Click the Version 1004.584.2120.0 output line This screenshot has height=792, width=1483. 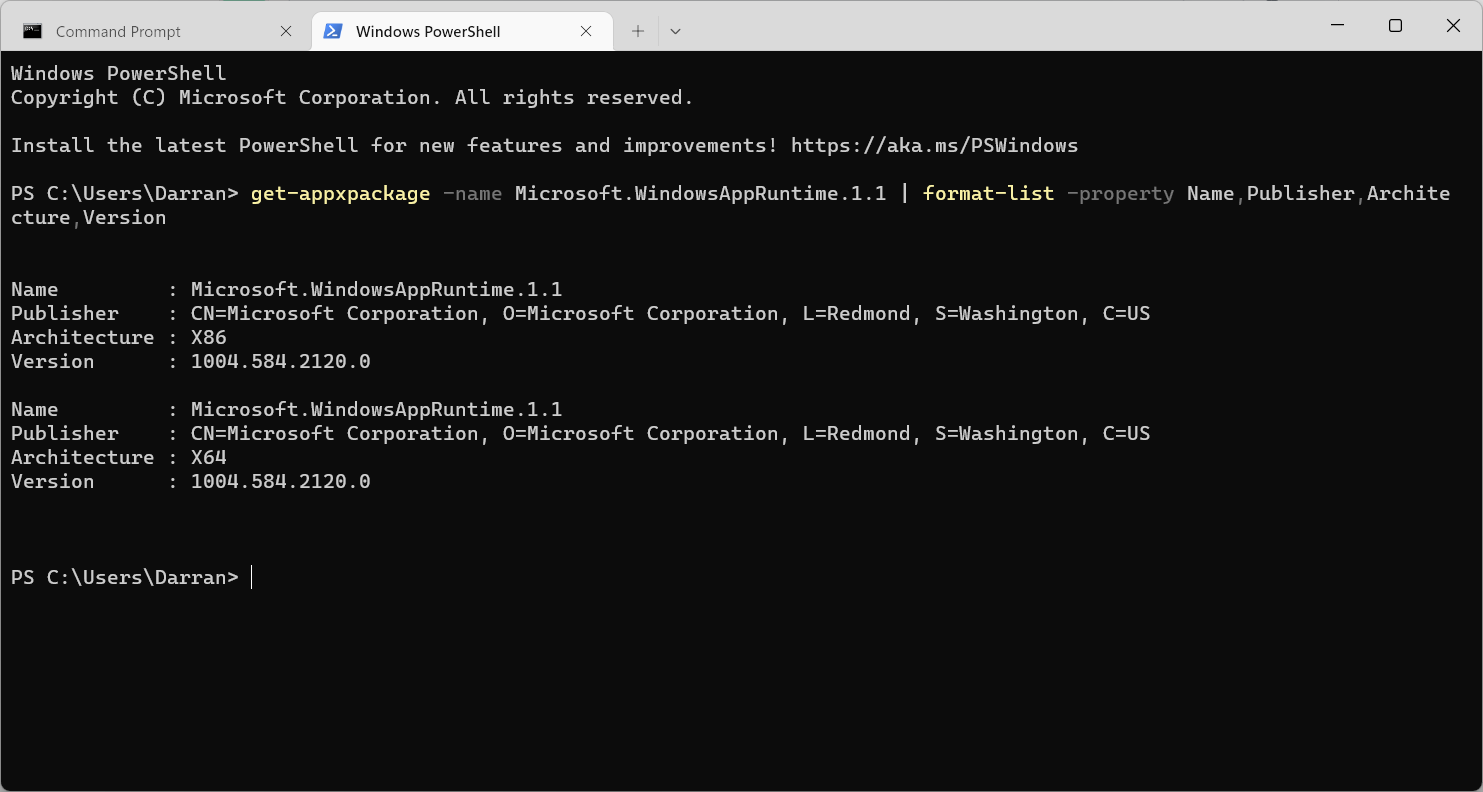click(281, 361)
